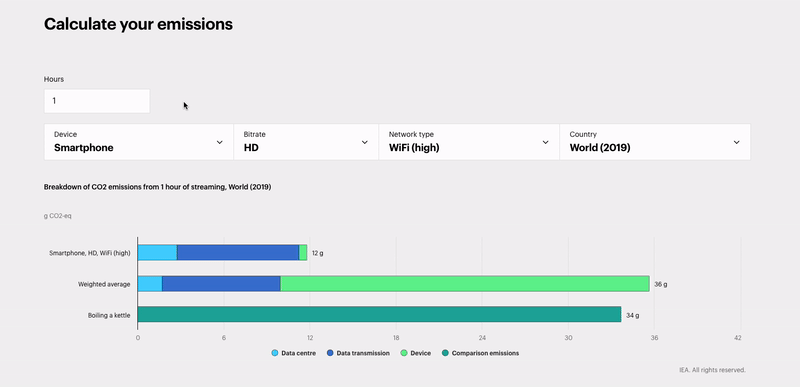Screen dimensions: 800x387
Task: Open Network type dropdown showing WiFi (high)
Action: (469, 142)
